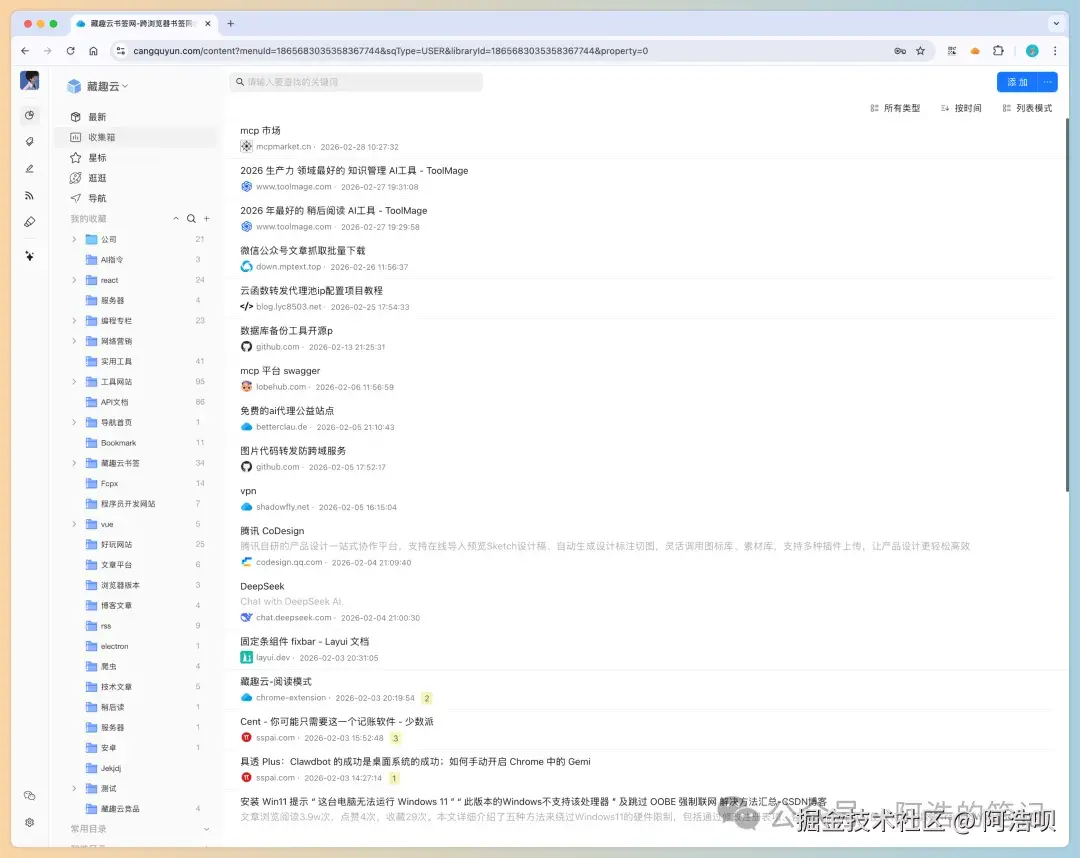Open the DeepSeek bookmark
The height and width of the screenshot is (858, 1080).
(x=262, y=586)
